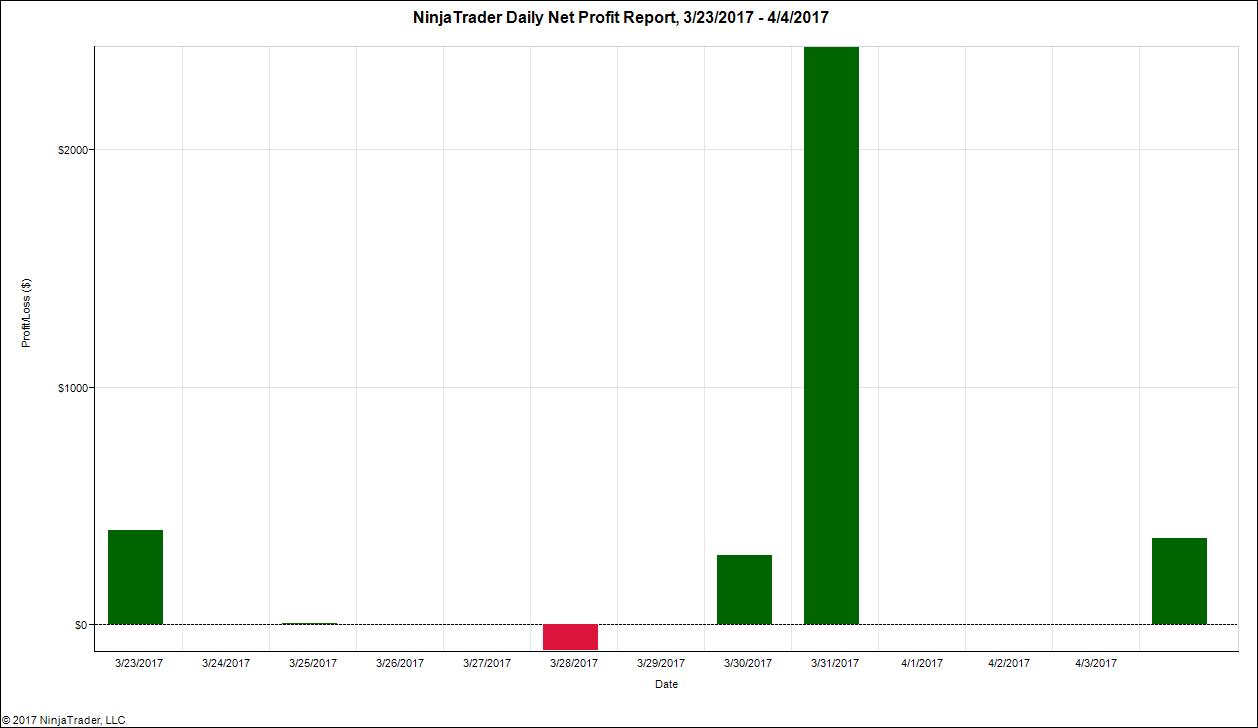This screenshot has width=1258, height=728.
Task: Click the 3/27/2017 date label
Action: point(487,662)
